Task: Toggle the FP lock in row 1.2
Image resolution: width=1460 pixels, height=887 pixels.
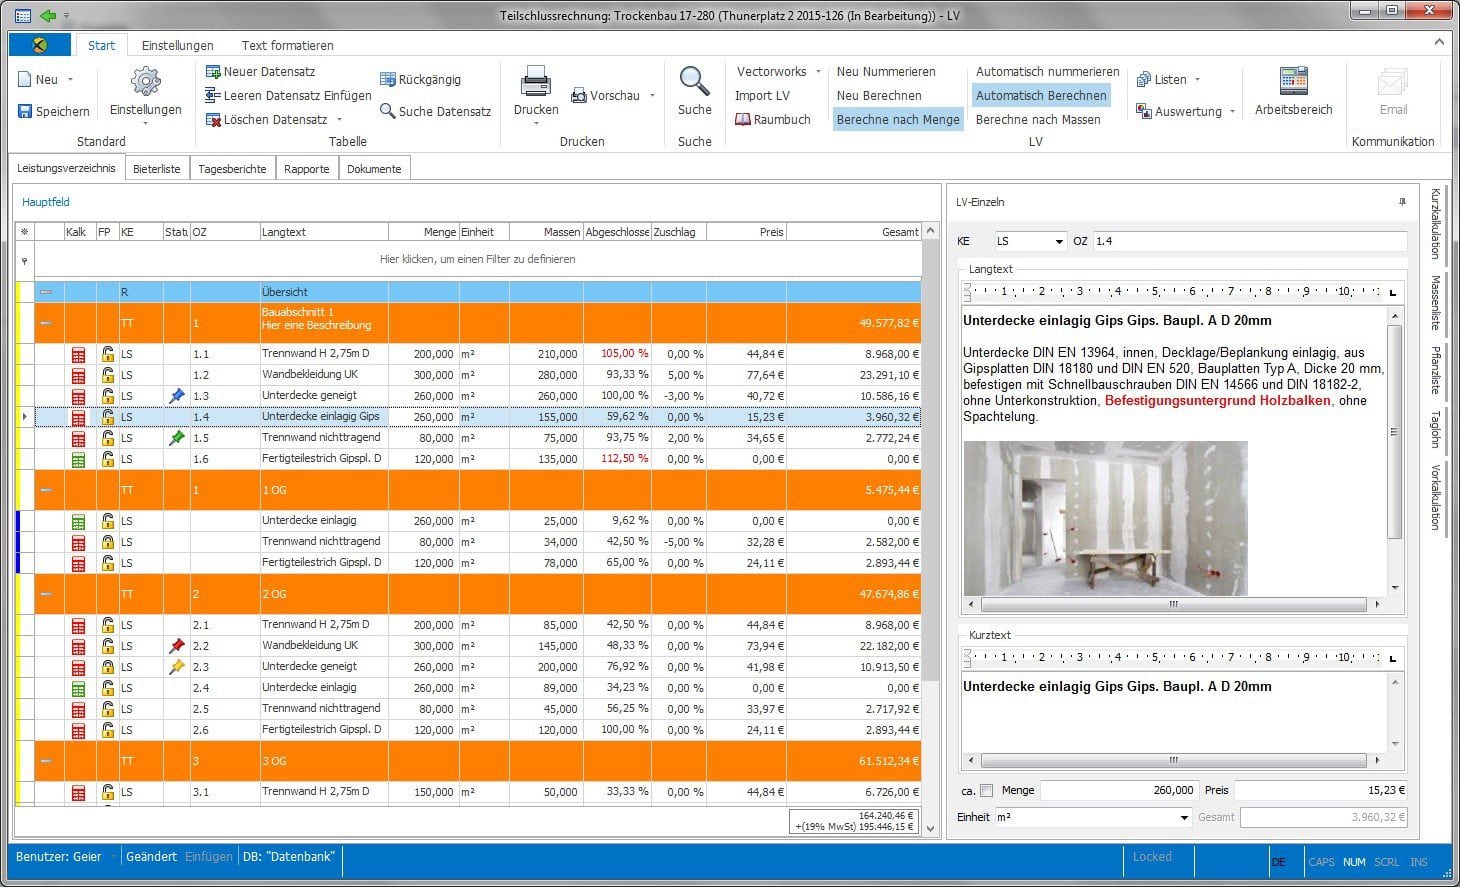Action: tap(107, 375)
